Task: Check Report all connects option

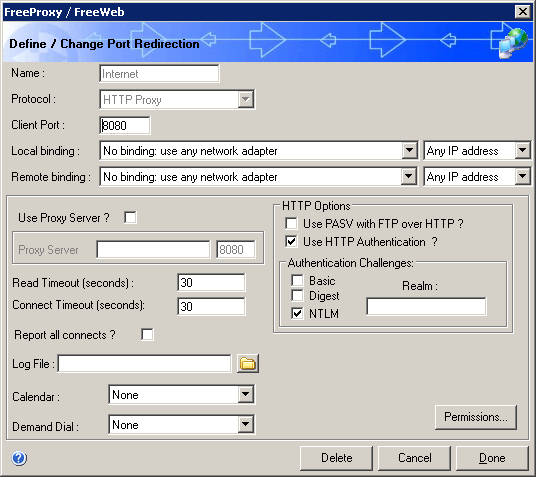Action: click(x=147, y=334)
